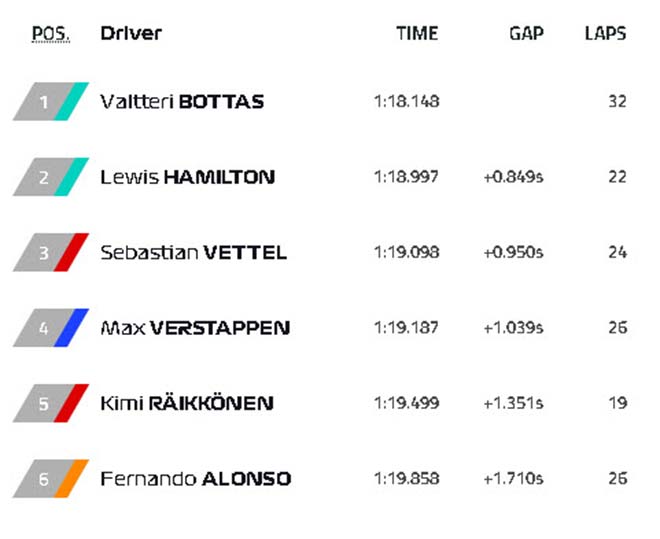Click position 6 badge with orange stripe
The width and height of the screenshot is (660, 539).
click(x=51, y=478)
